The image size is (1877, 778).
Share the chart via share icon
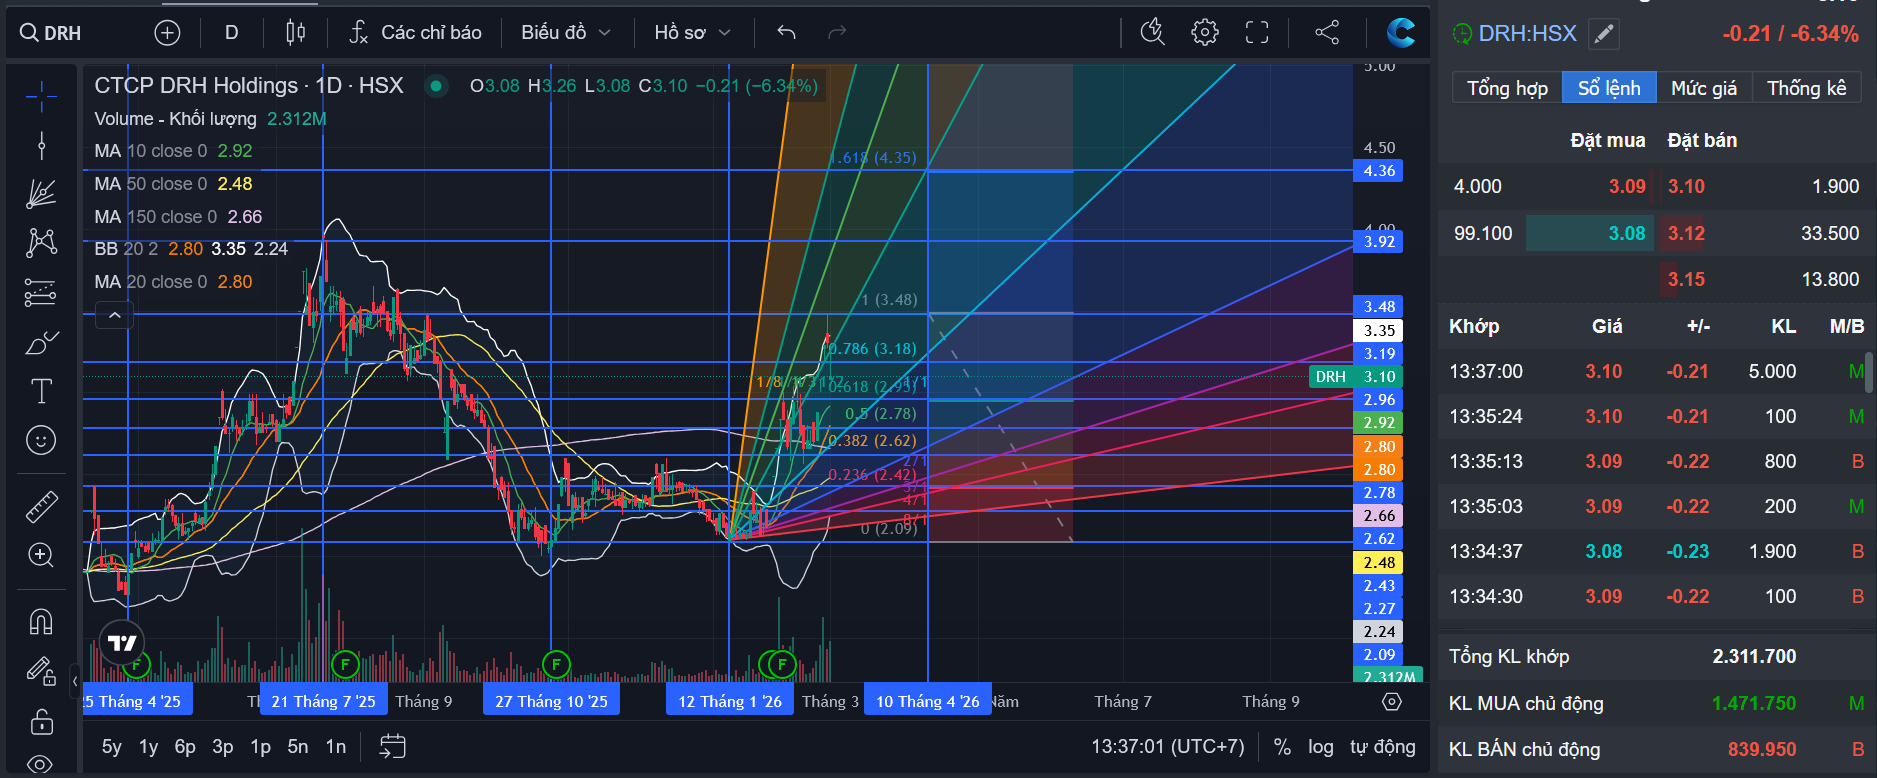tap(1327, 33)
